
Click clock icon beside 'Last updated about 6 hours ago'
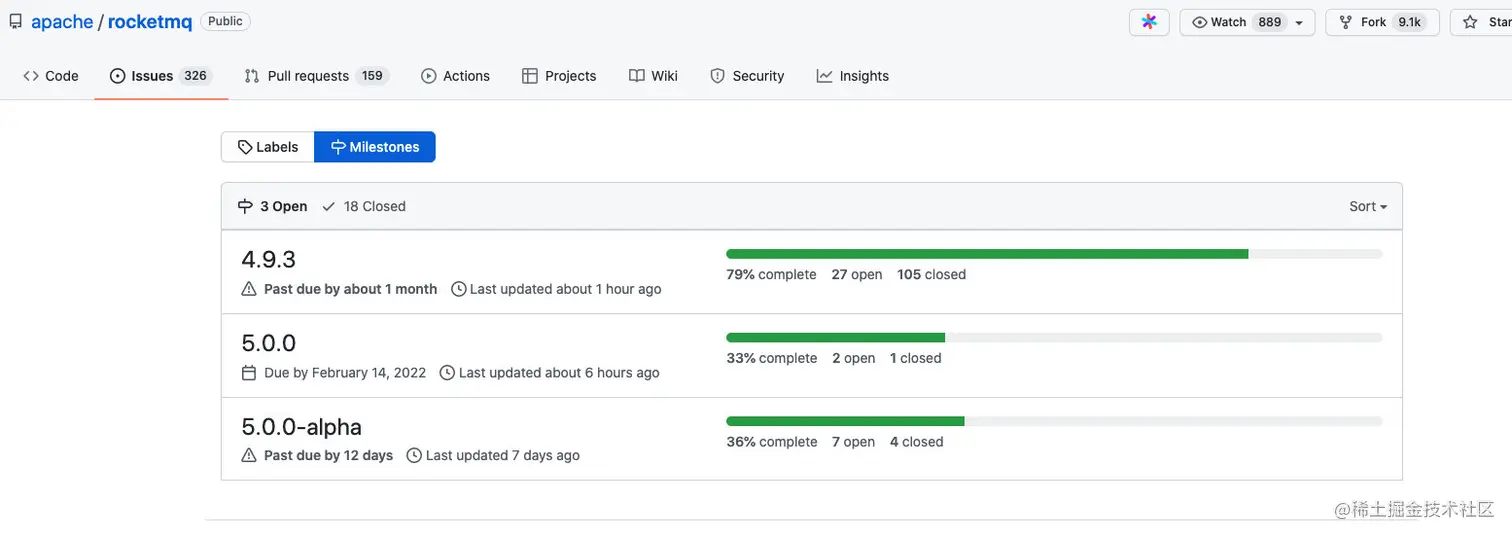pyautogui.click(x=448, y=373)
